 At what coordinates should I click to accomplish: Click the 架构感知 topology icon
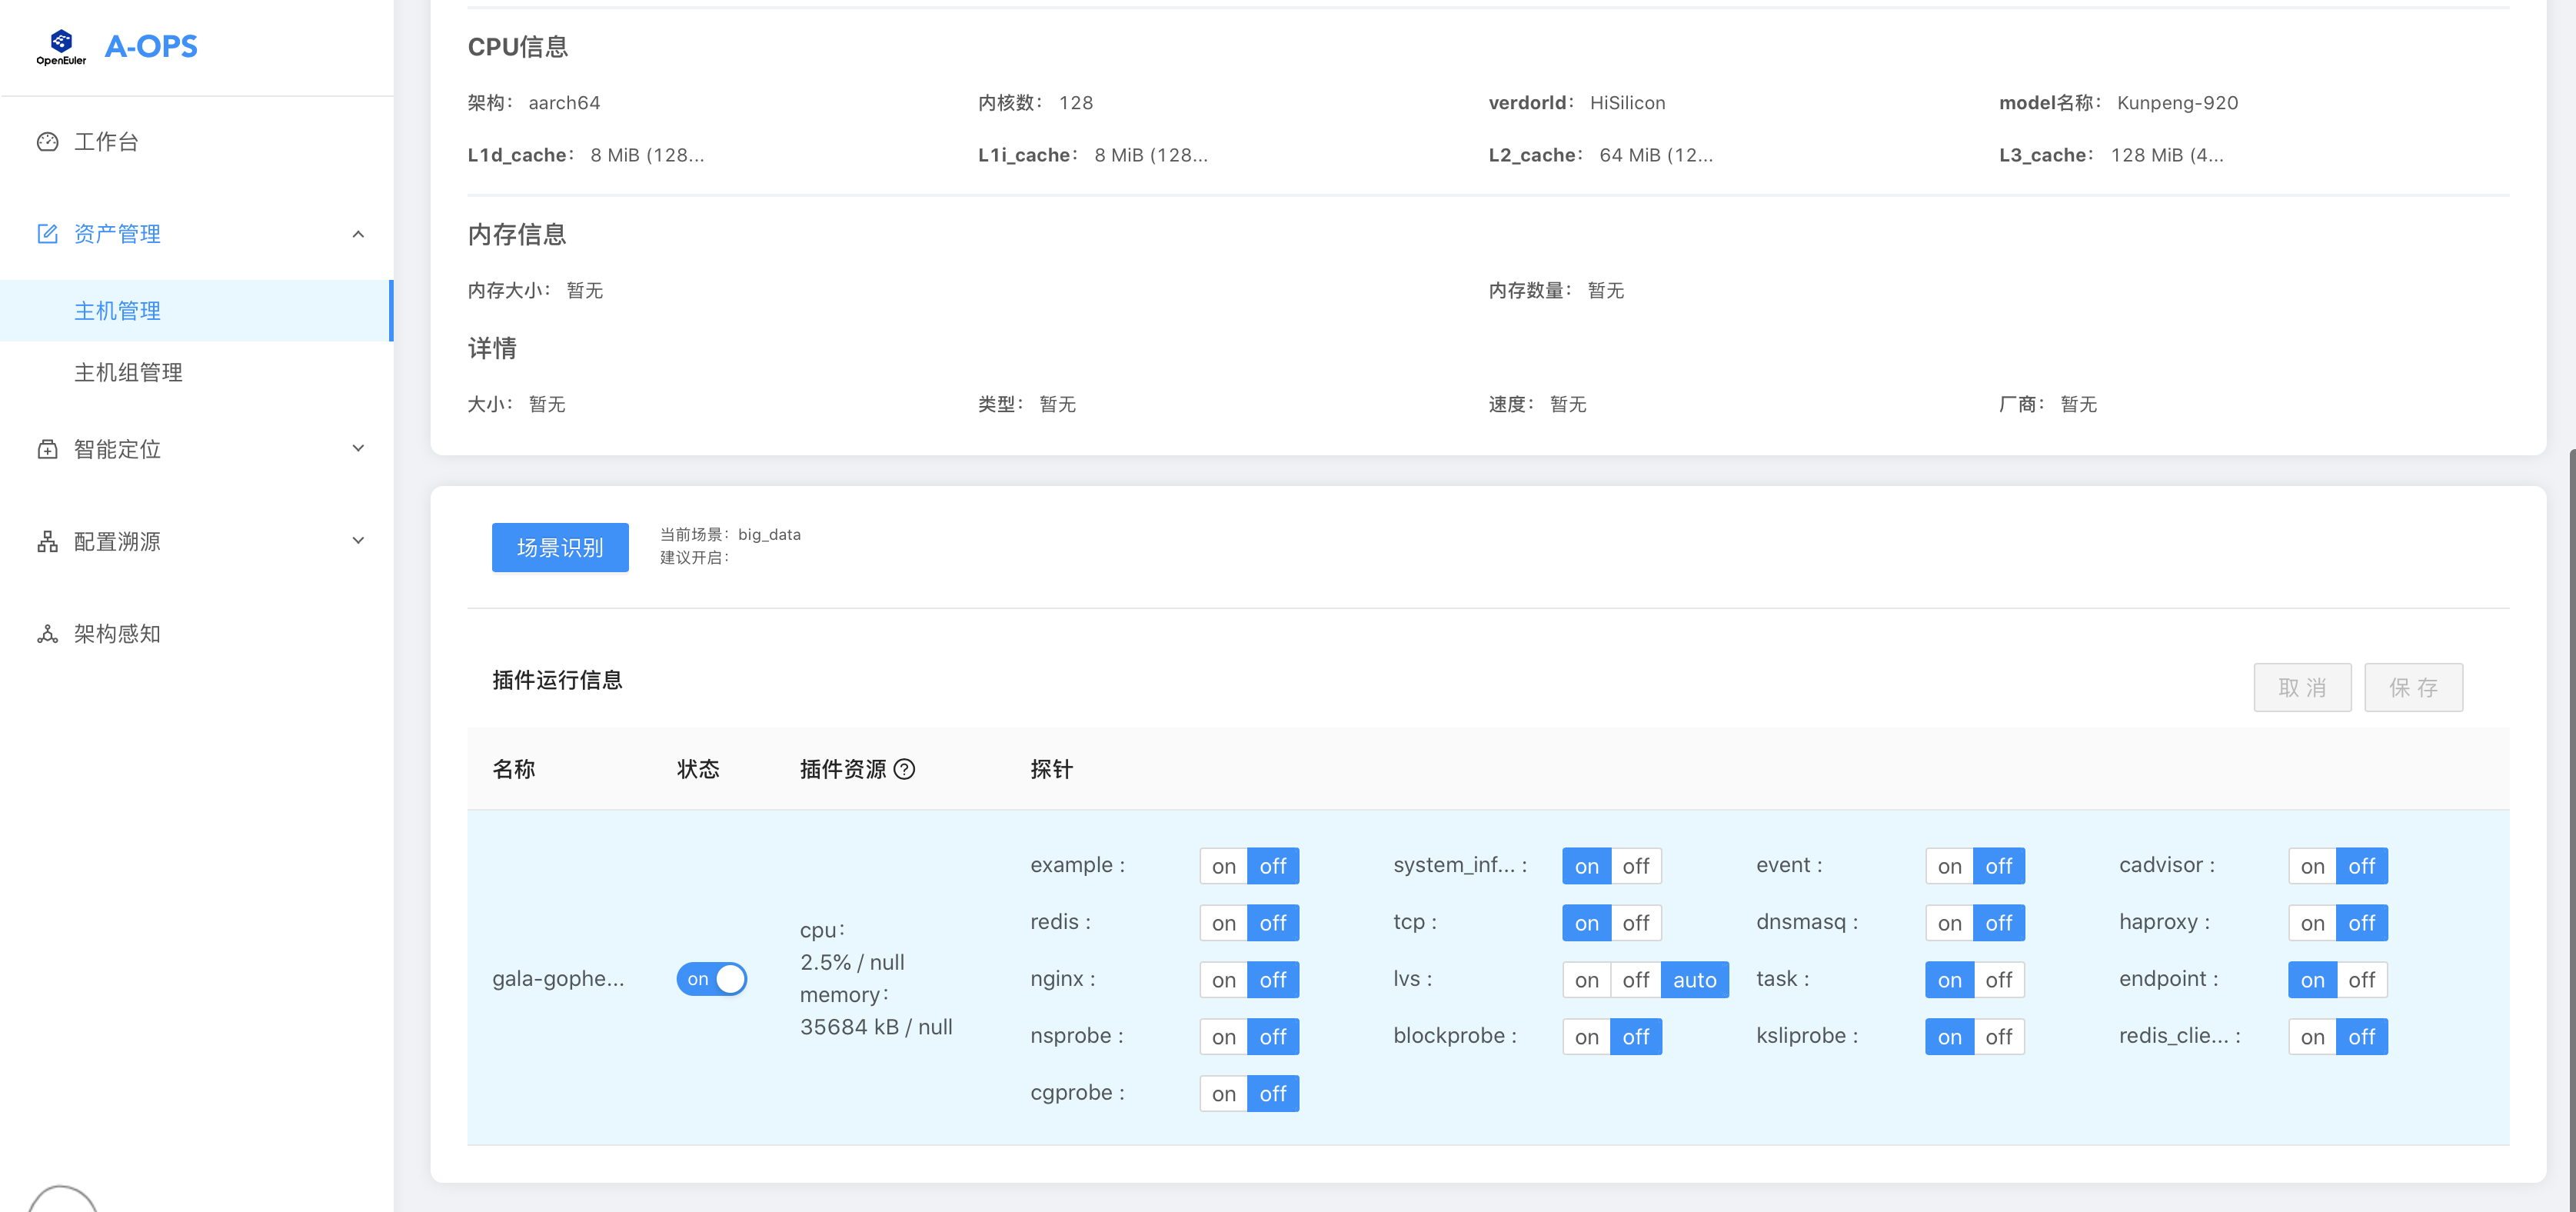click(x=47, y=634)
